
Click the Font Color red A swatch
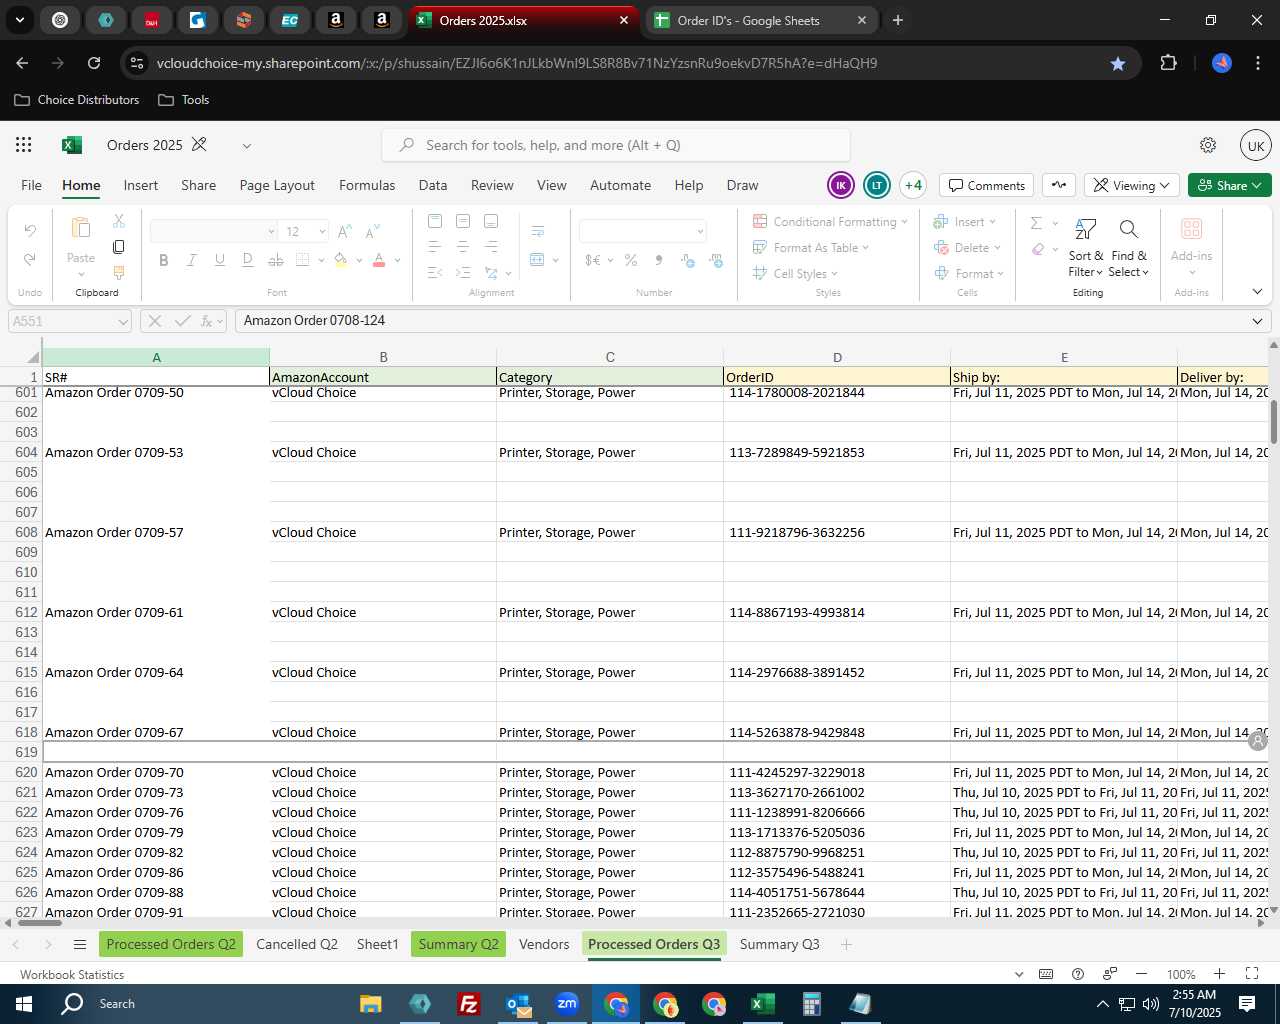[379, 260]
